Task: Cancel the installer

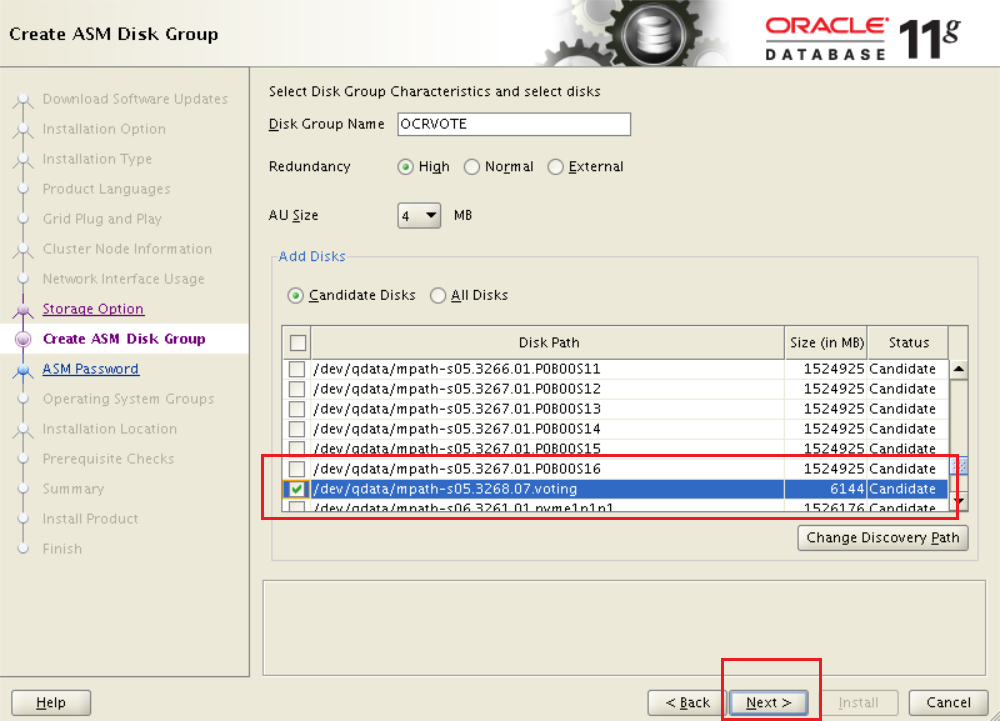Action: click(x=948, y=703)
